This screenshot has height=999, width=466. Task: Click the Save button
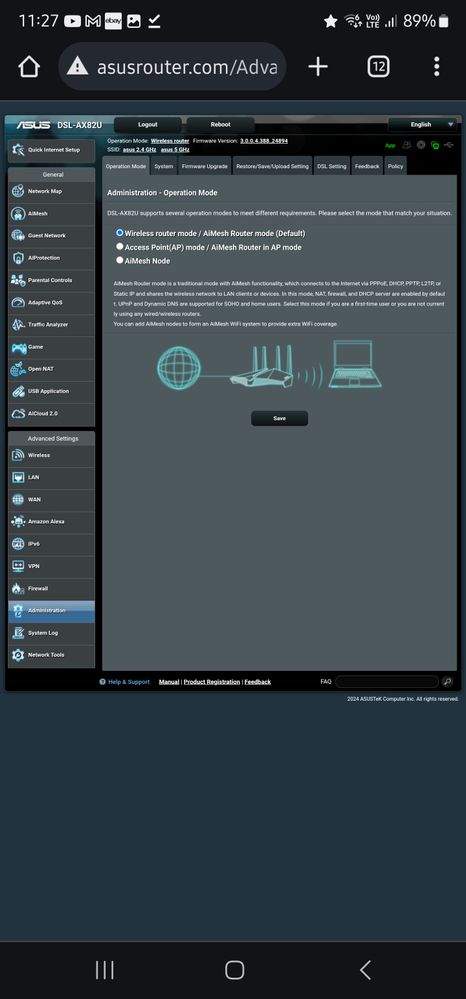(x=279, y=419)
